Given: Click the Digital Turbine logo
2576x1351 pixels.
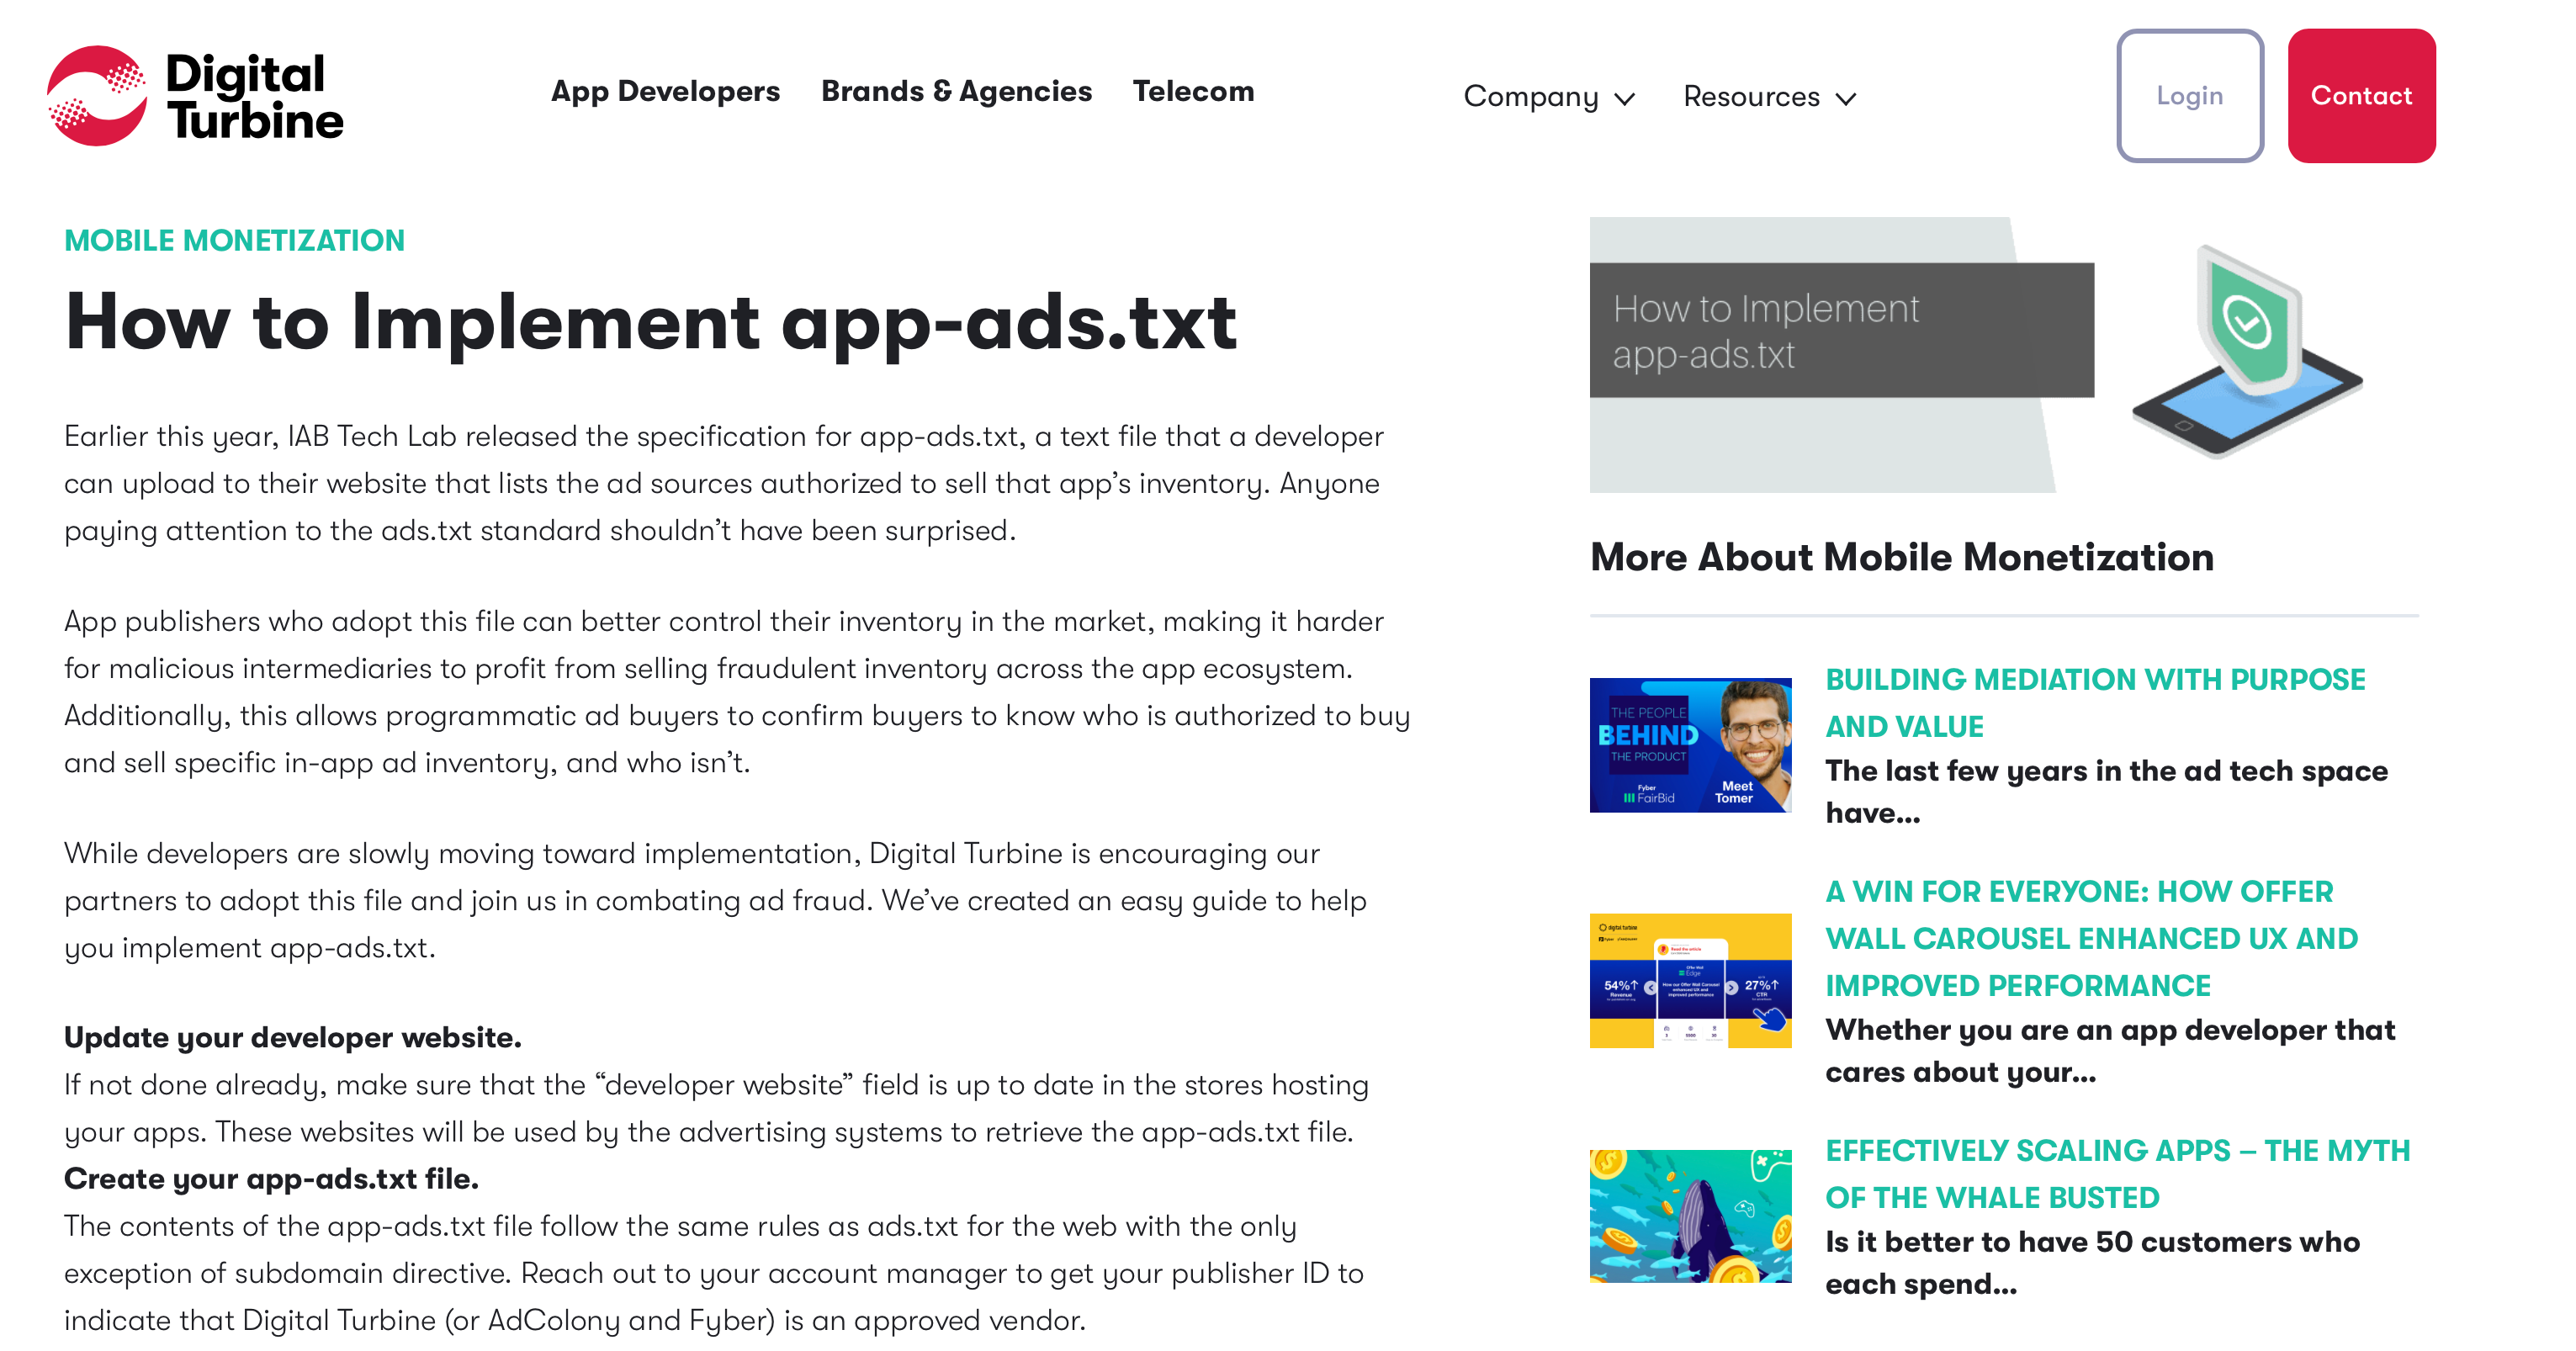Looking at the screenshot, I should click(195, 96).
